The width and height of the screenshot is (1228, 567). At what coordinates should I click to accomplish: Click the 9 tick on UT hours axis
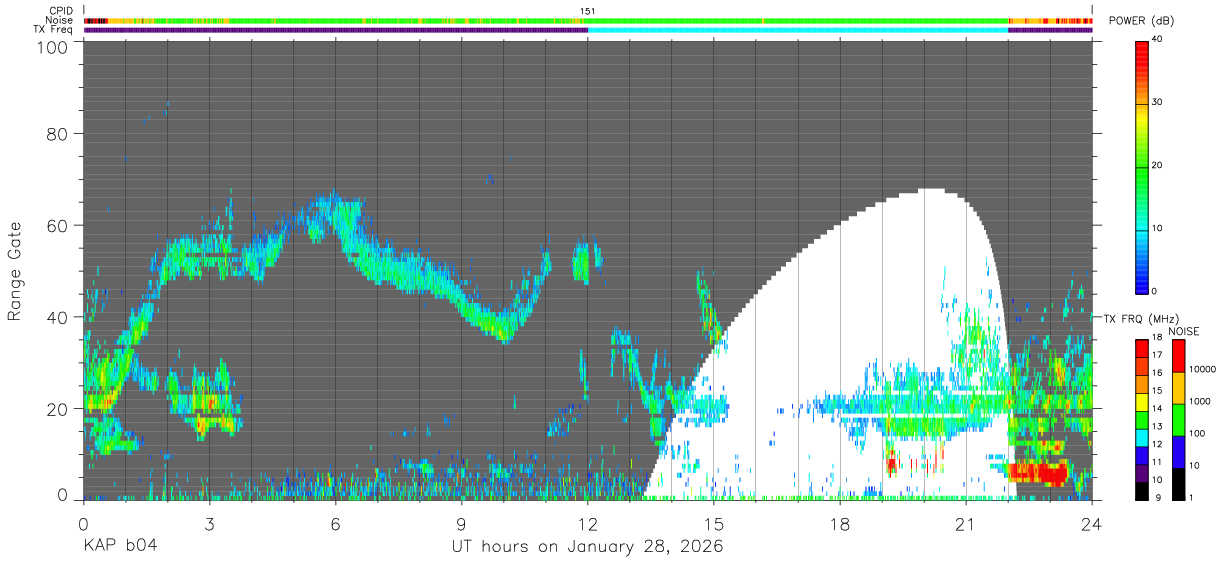point(461,523)
